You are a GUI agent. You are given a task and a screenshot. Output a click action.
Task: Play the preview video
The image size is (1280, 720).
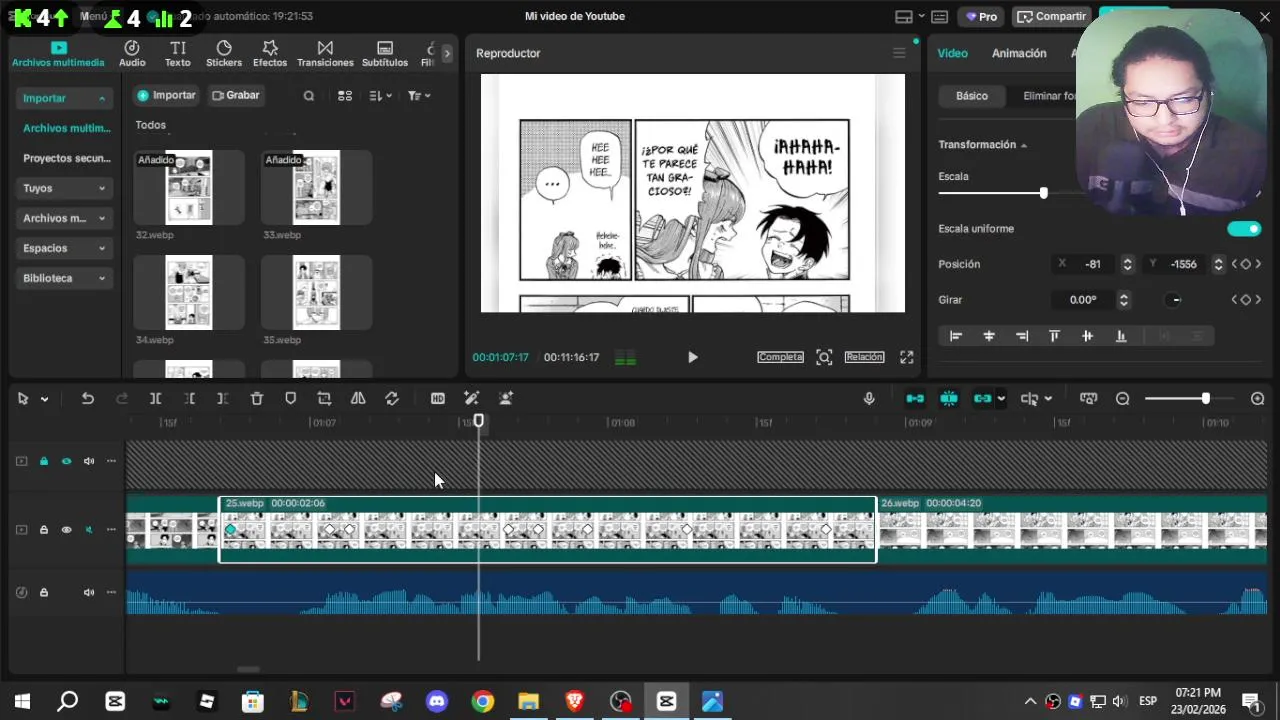click(693, 357)
